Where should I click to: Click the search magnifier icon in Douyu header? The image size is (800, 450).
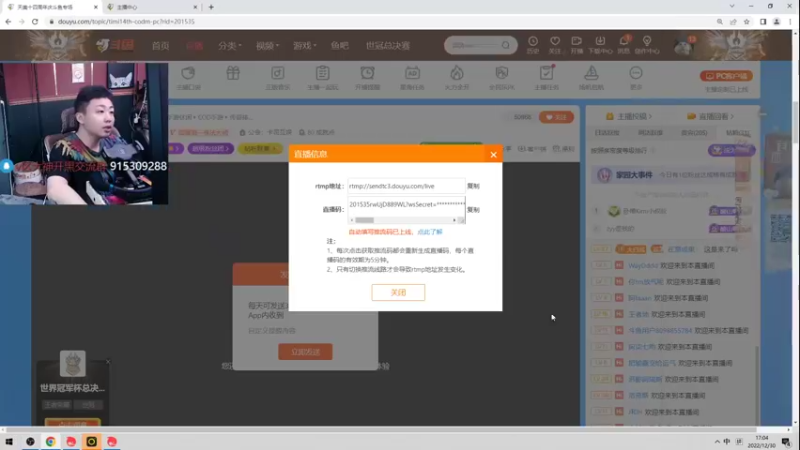point(506,45)
